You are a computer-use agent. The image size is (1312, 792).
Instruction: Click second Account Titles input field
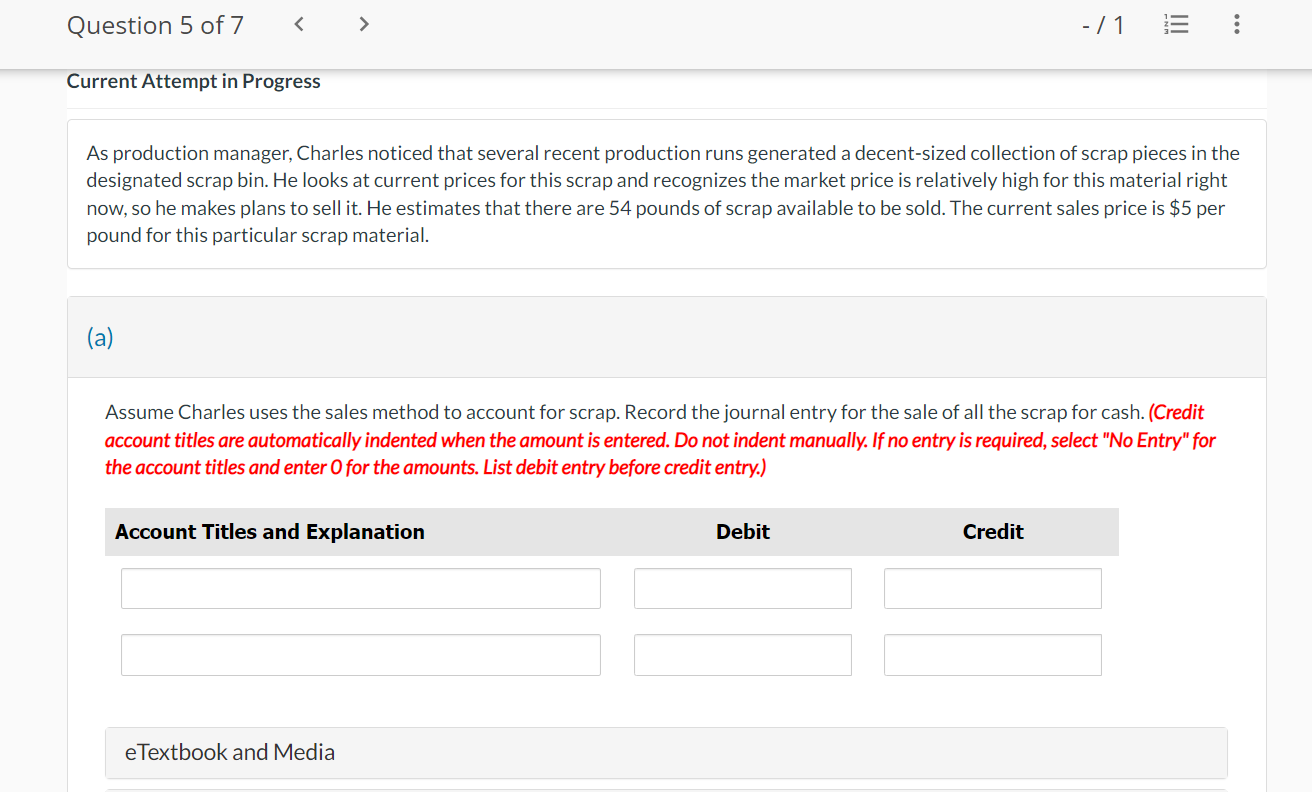pyautogui.click(x=361, y=655)
